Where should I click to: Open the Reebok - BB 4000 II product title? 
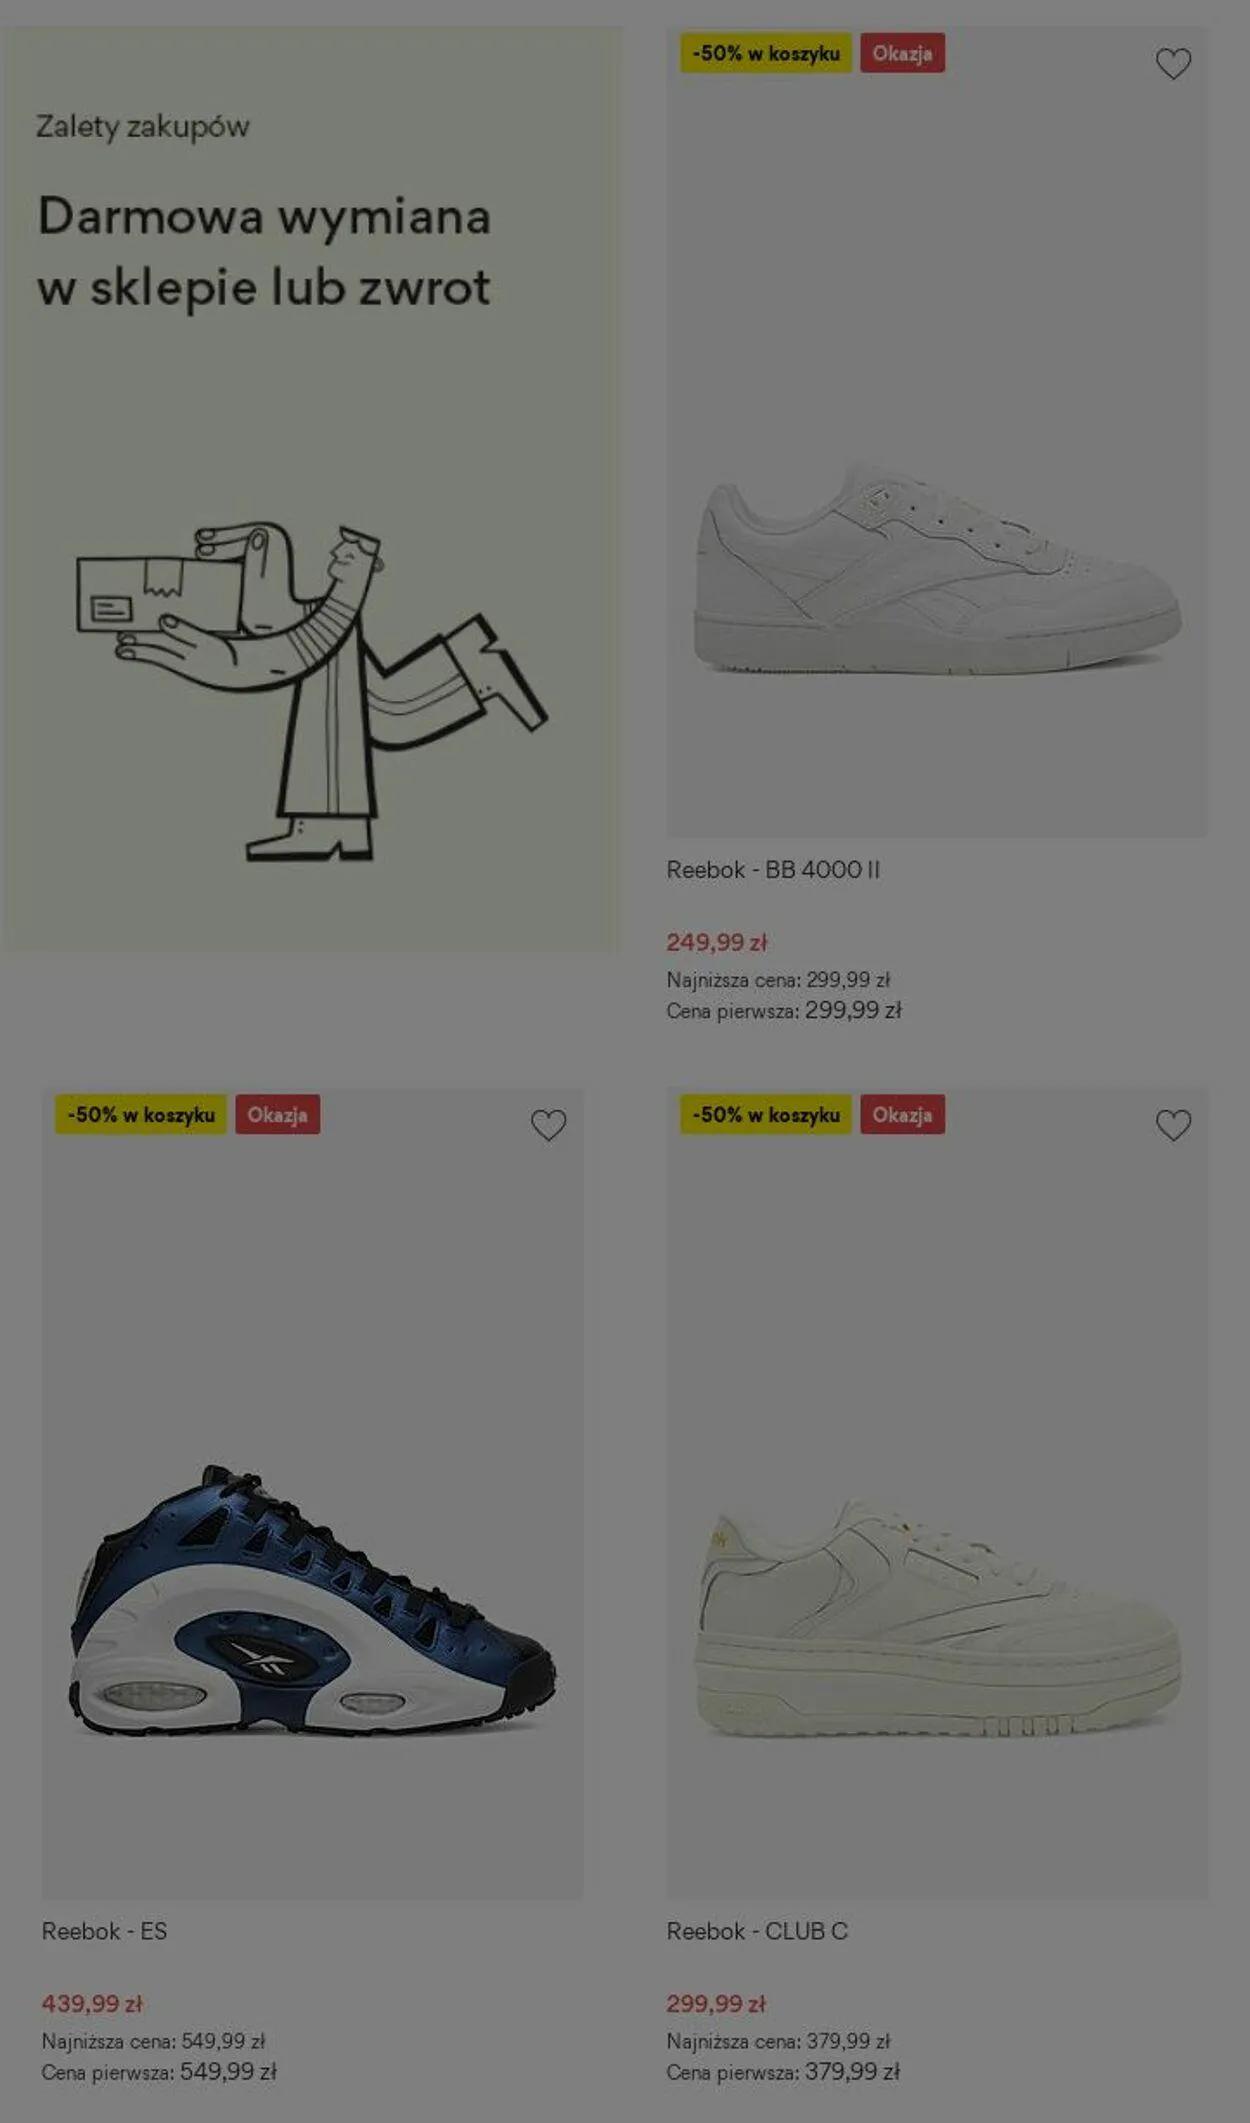coord(773,870)
